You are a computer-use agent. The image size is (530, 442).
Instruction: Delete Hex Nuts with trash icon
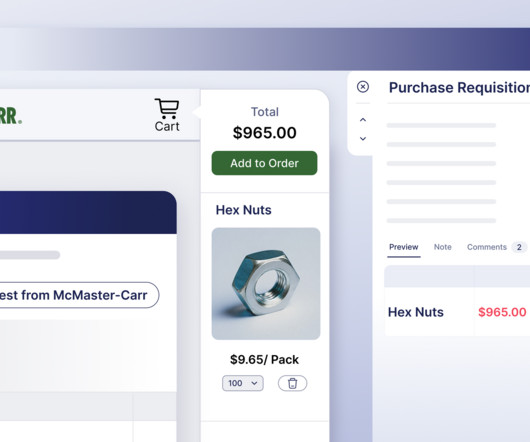(292, 383)
